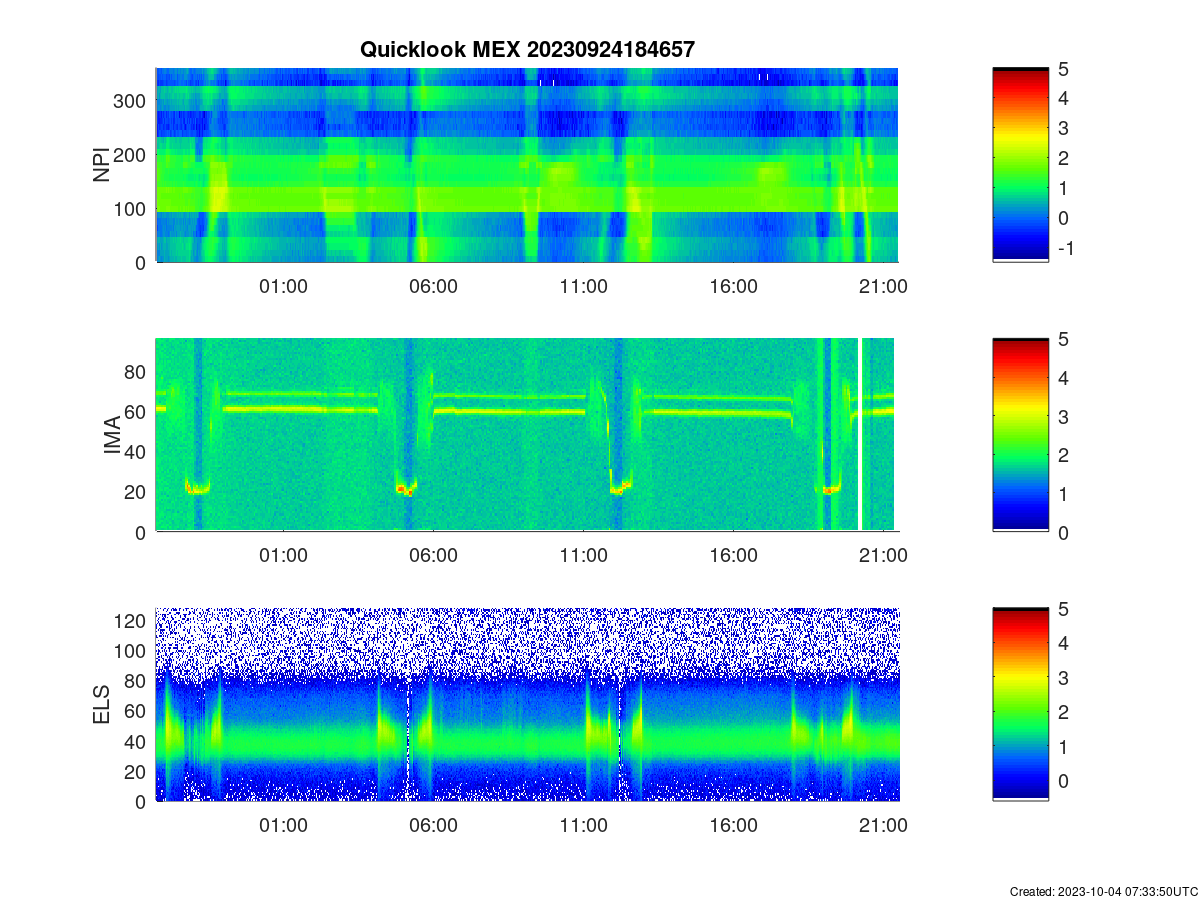Click the 5 label on the NPI colorbar

click(x=1064, y=69)
